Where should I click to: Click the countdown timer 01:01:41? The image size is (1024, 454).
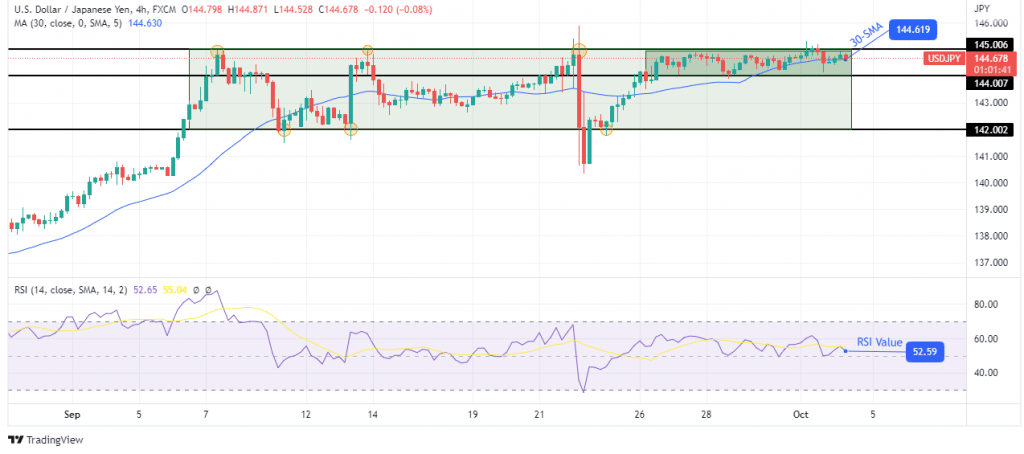(990, 69)
